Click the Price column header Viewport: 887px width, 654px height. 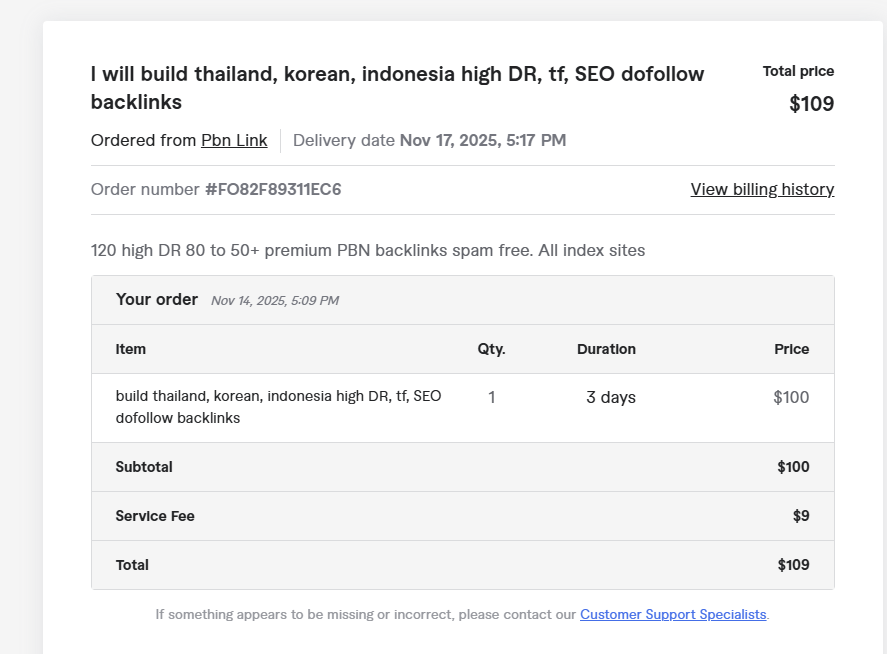(791, 349)
